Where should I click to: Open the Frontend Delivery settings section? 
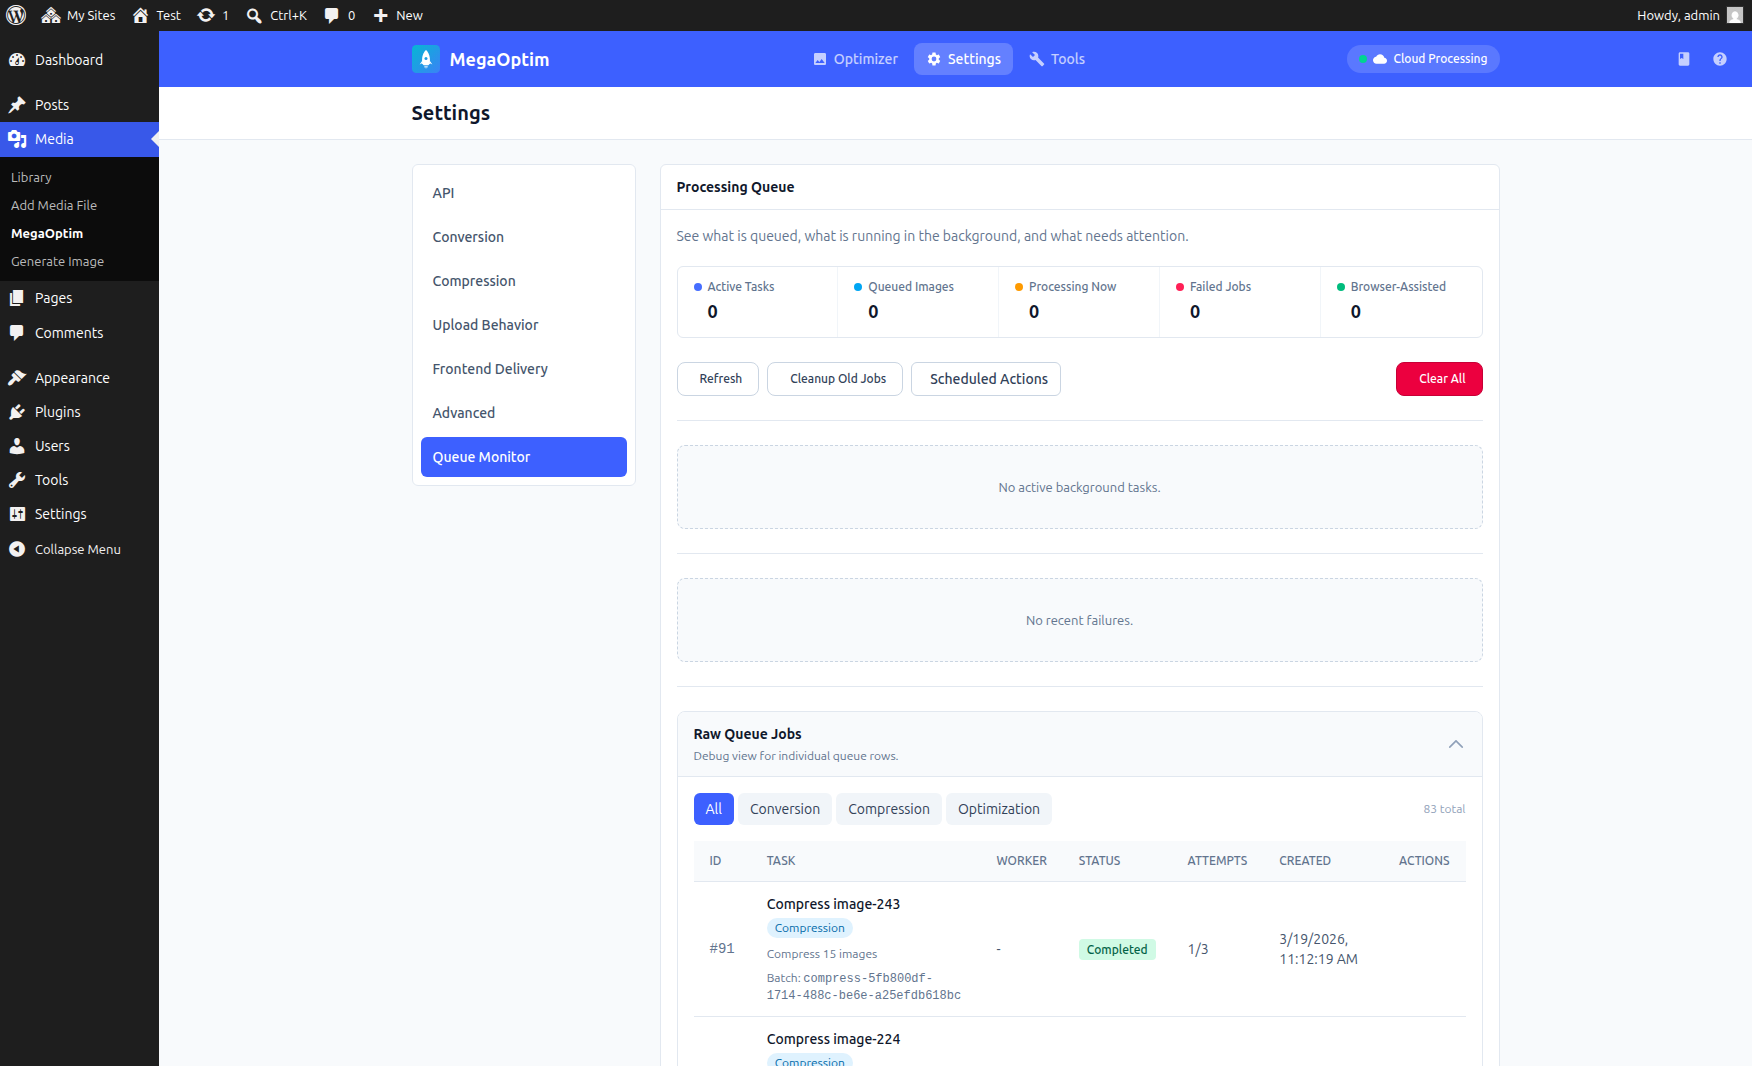(x=524, y=369)
